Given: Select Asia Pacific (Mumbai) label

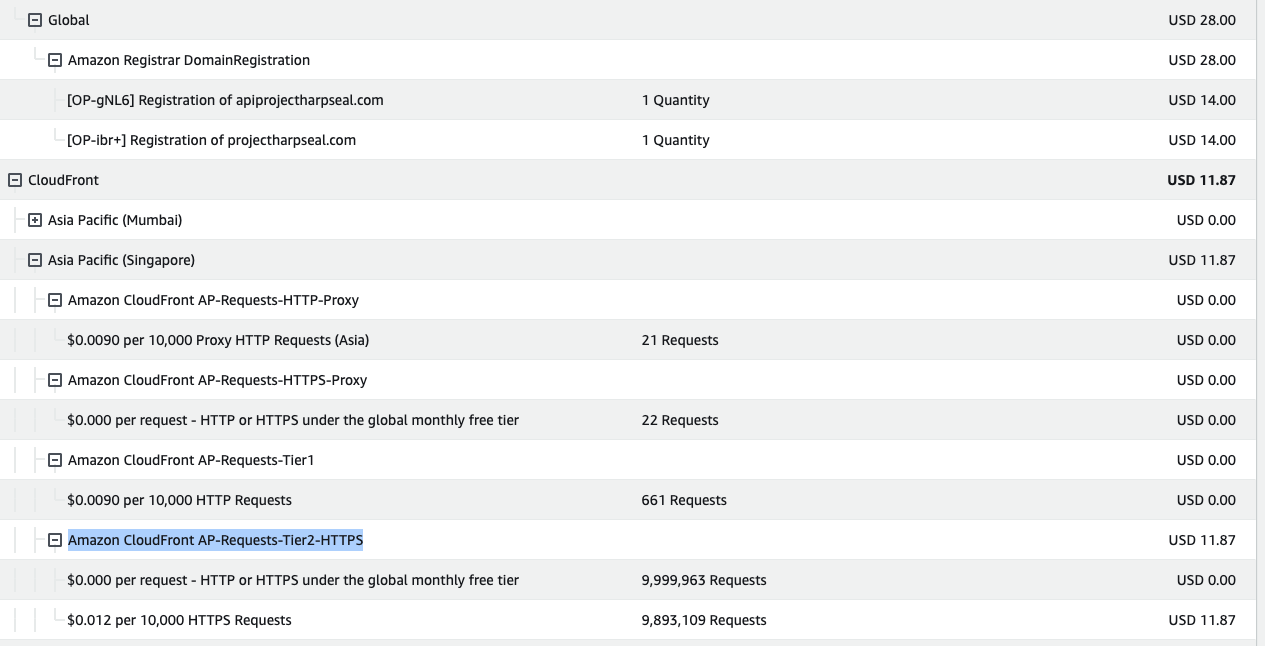Looking at the screenshot, I should pos(115,220).
